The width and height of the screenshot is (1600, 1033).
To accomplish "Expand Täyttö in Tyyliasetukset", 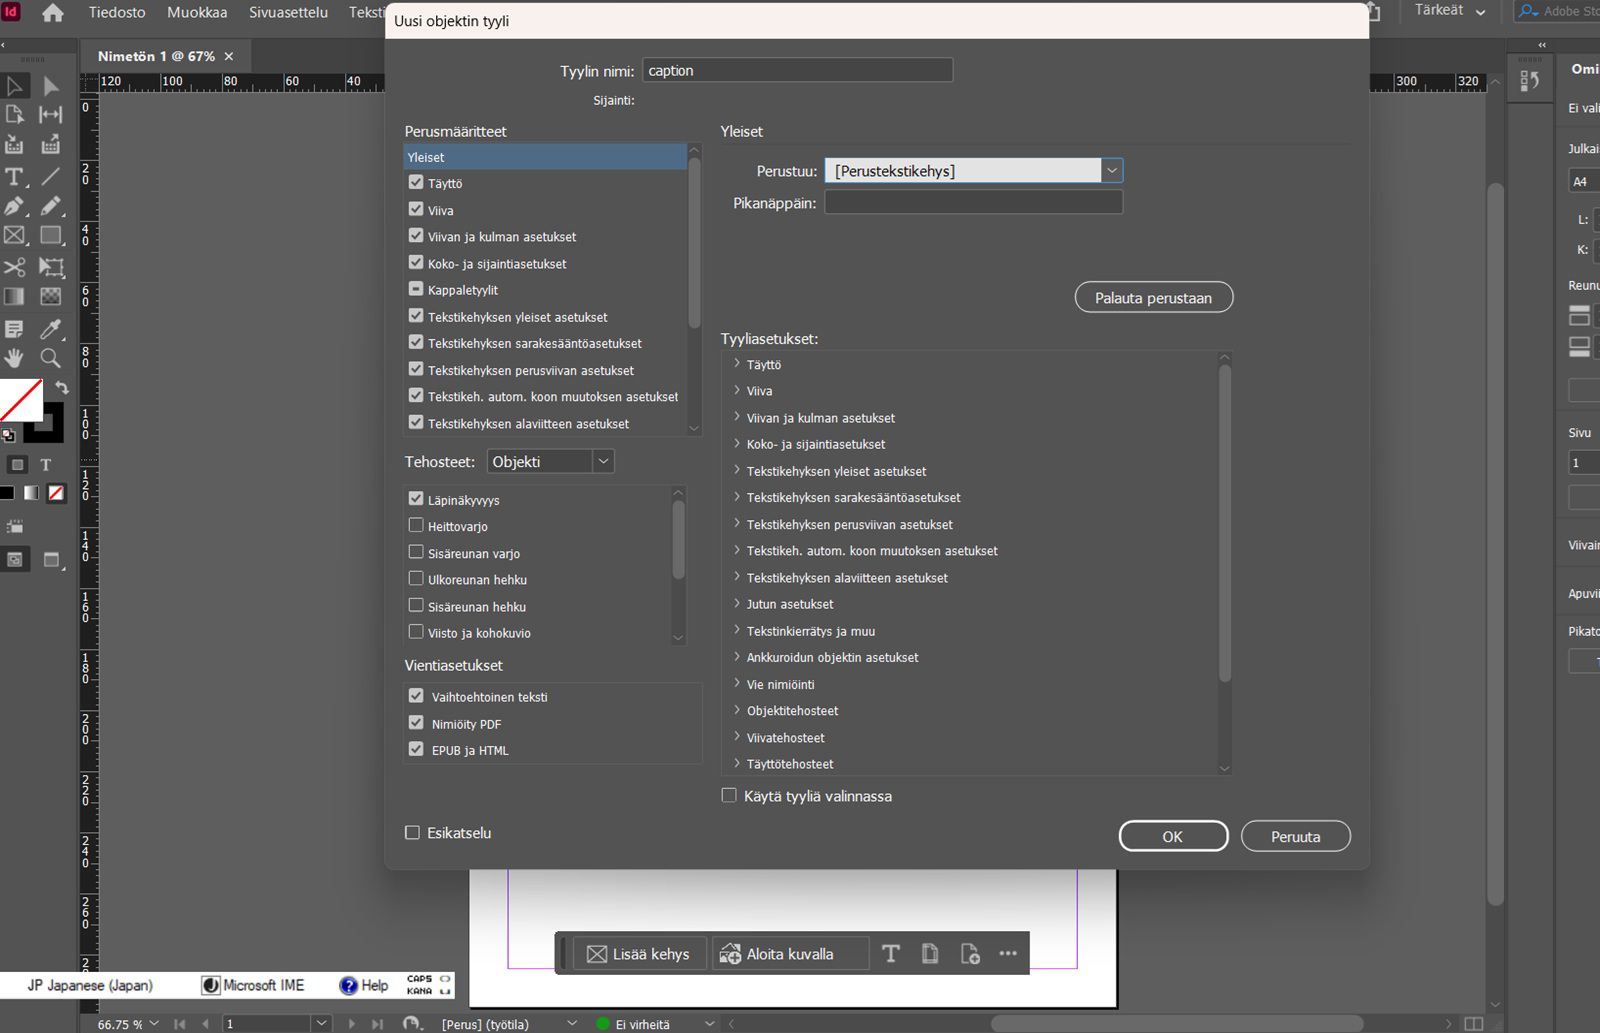I will [x=737, y=364].
